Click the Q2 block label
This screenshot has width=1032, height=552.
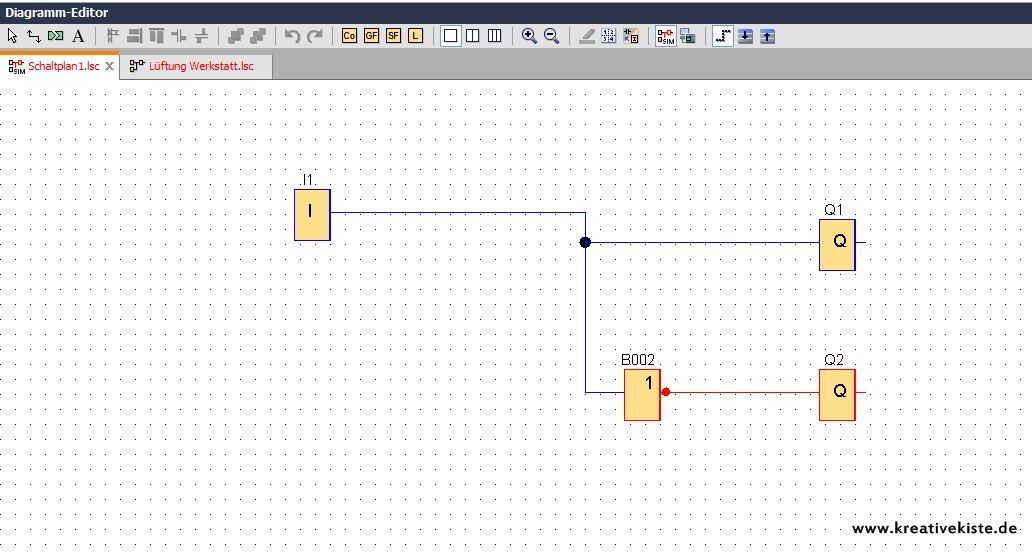[833, 360]
